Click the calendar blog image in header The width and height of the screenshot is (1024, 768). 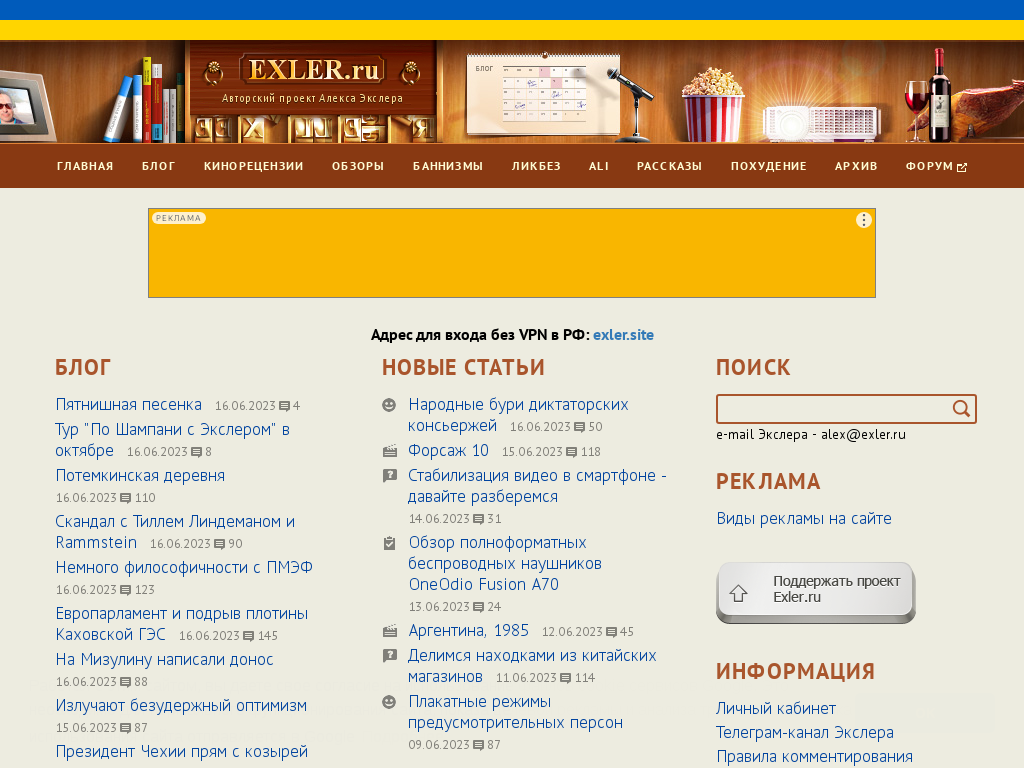pos(543,94)
